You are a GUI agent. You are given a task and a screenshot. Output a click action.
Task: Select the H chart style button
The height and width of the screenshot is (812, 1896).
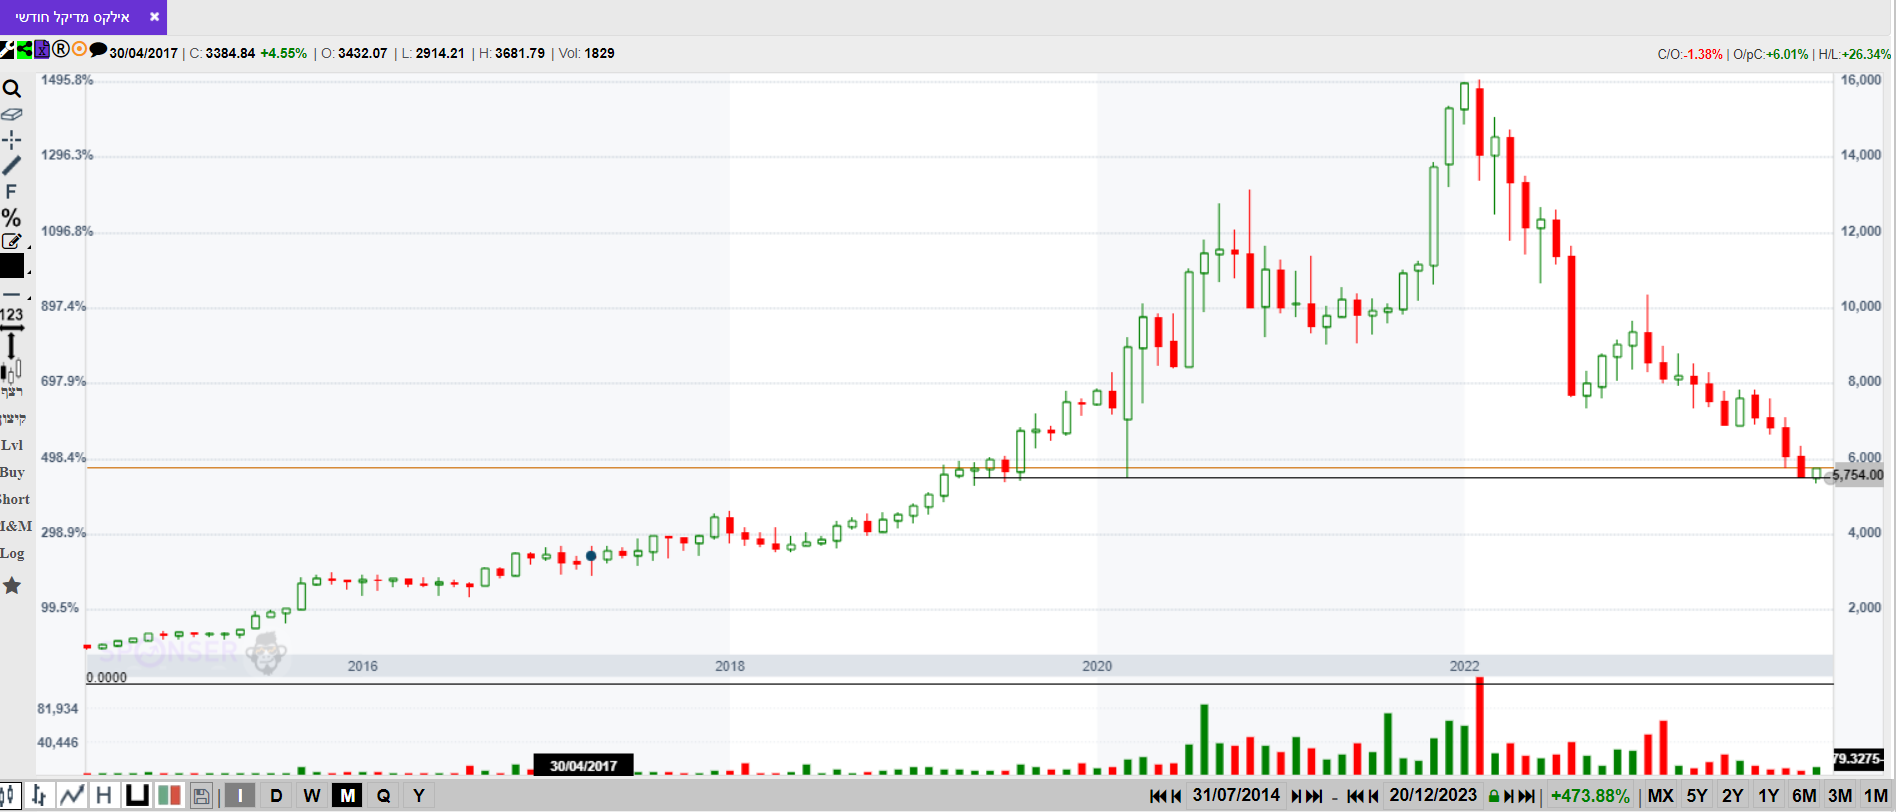(104, 796)
